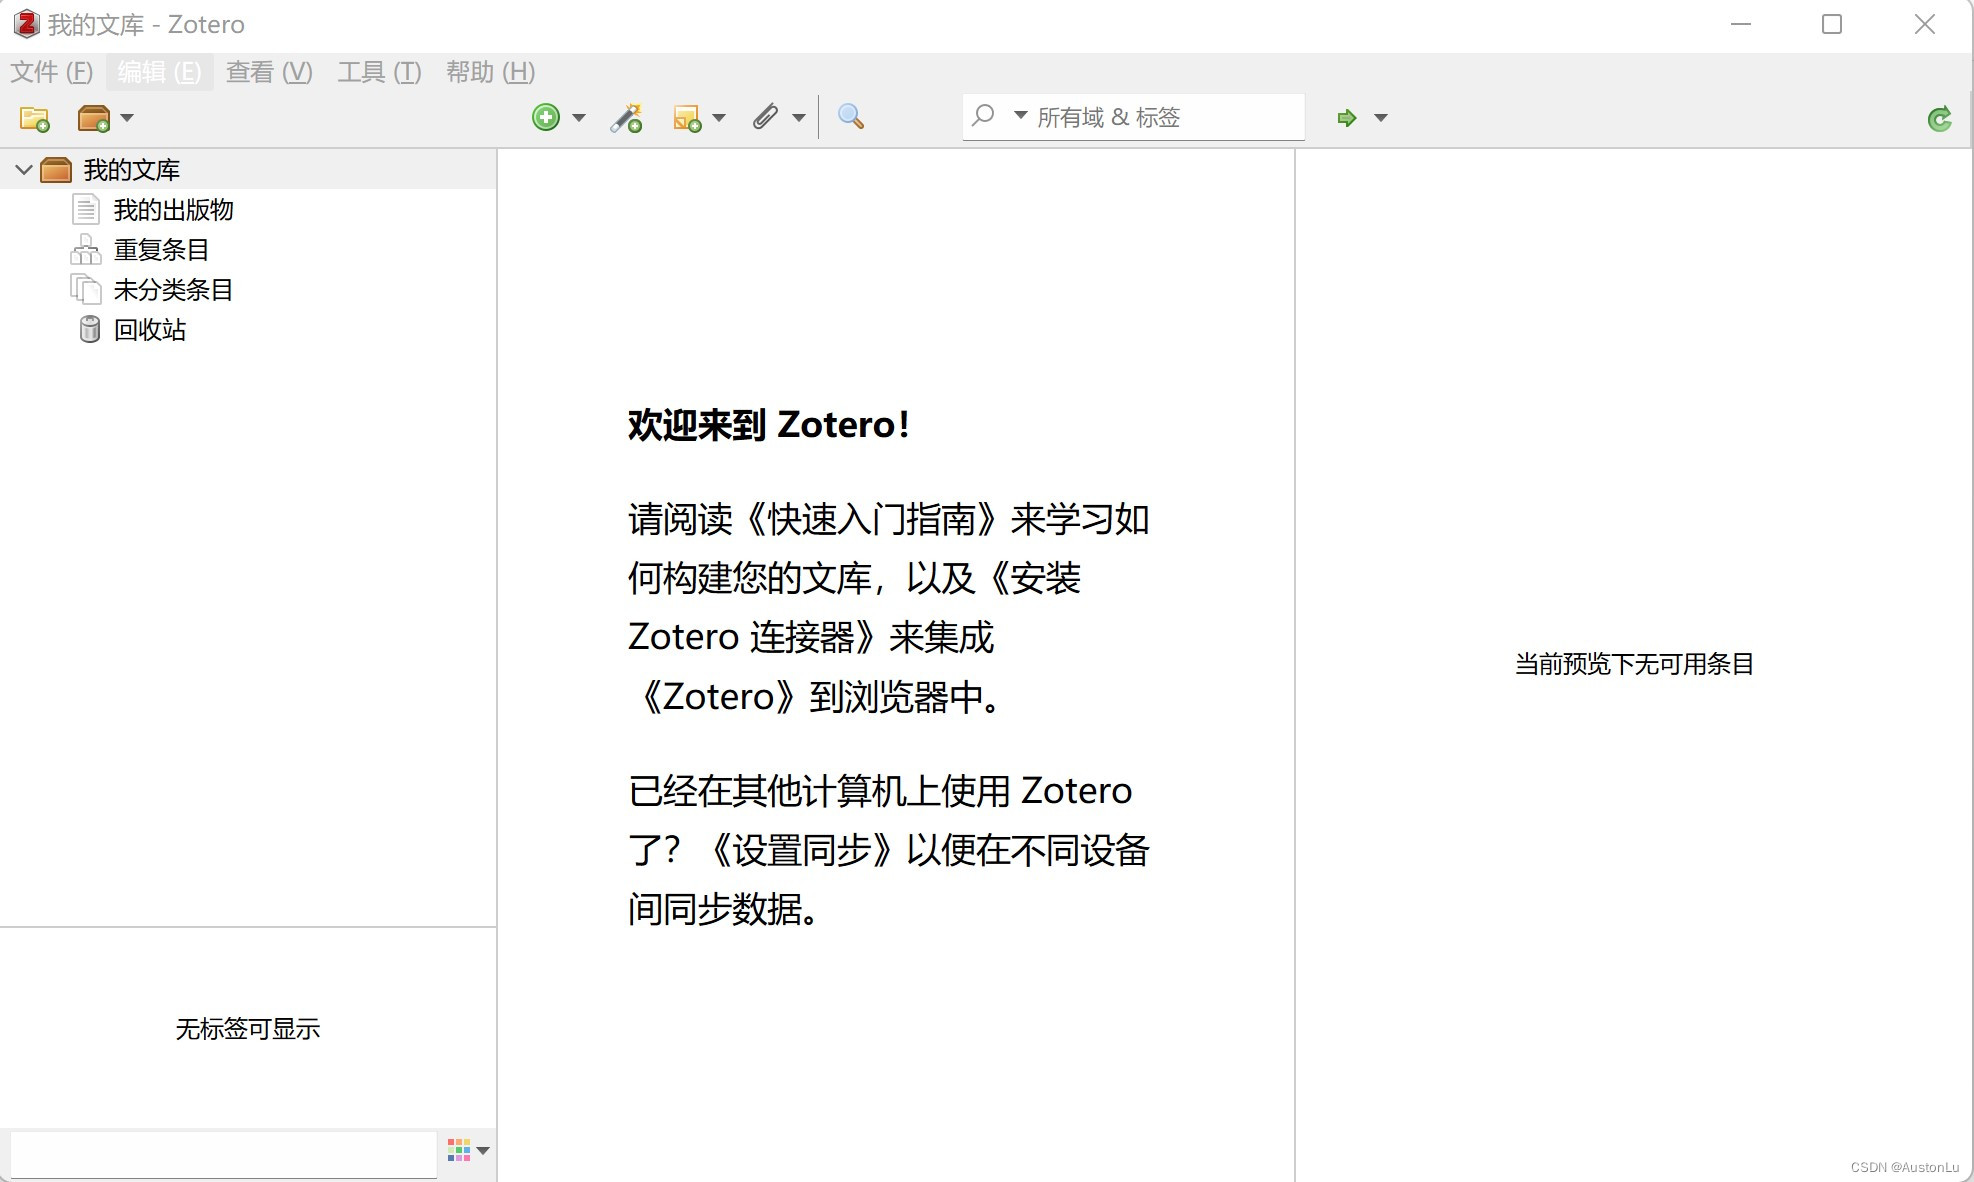Open the 快速入门指南 link
The width and height of the screenshot is (1974, 1182).
pos(870,519)
